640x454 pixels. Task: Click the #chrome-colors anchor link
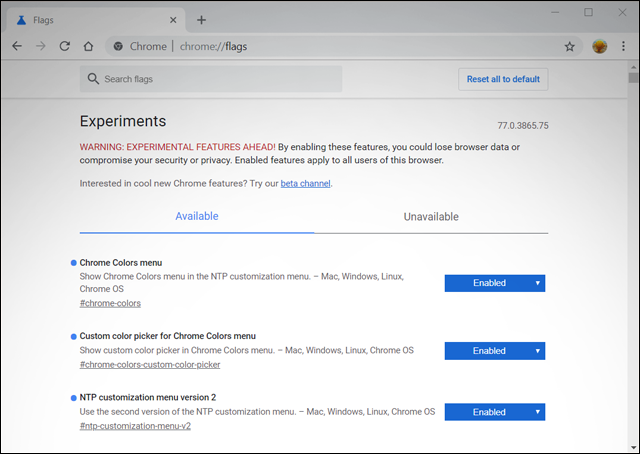pyautogui.click(x=110, y=303)
